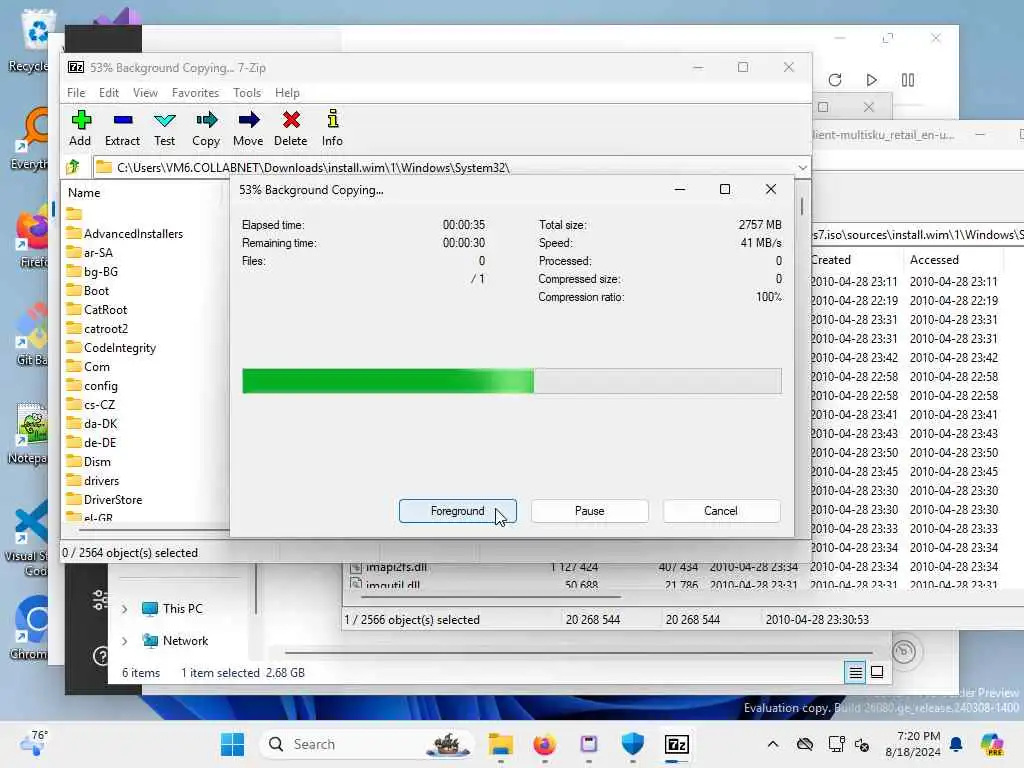
Task: Select Network in File Explorer
Action: tap(176, 641)
